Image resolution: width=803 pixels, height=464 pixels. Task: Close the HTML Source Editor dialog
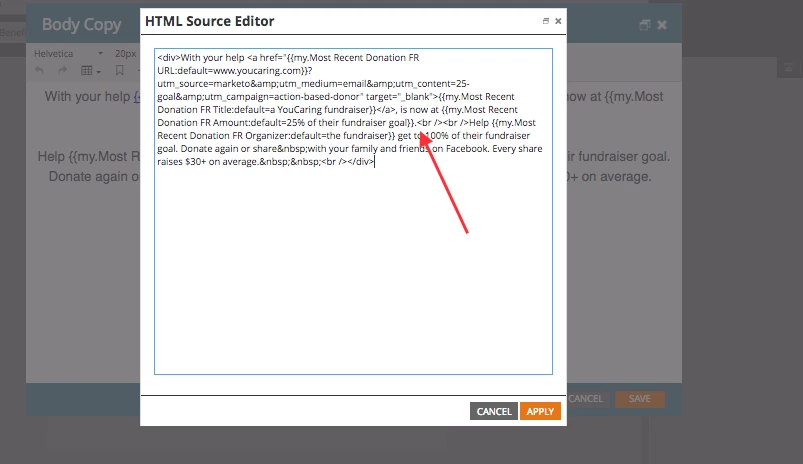tap(558, 21)
